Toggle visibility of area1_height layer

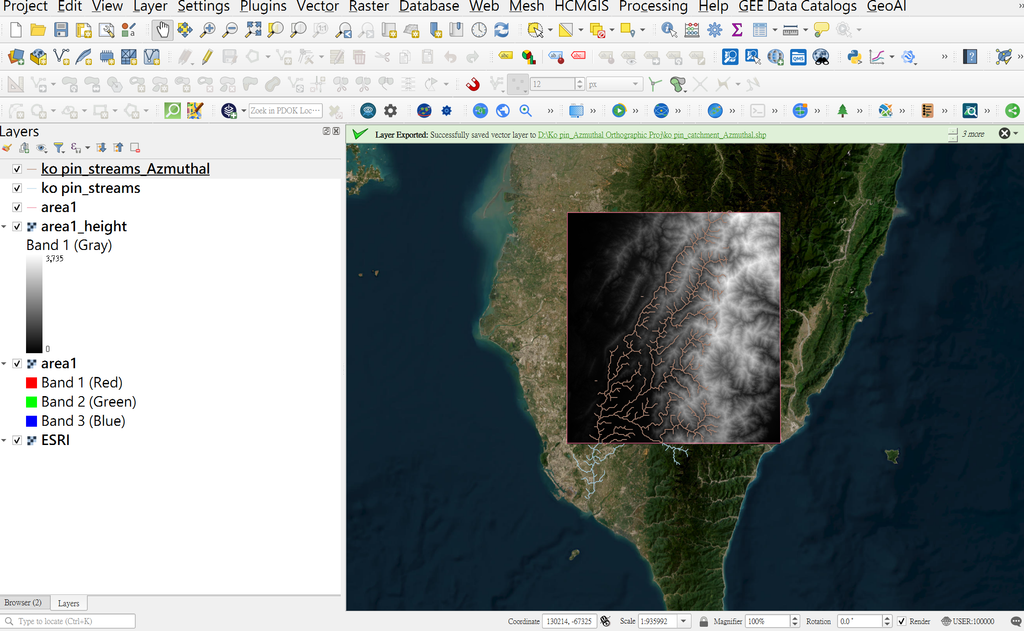[x=17, y=227]
